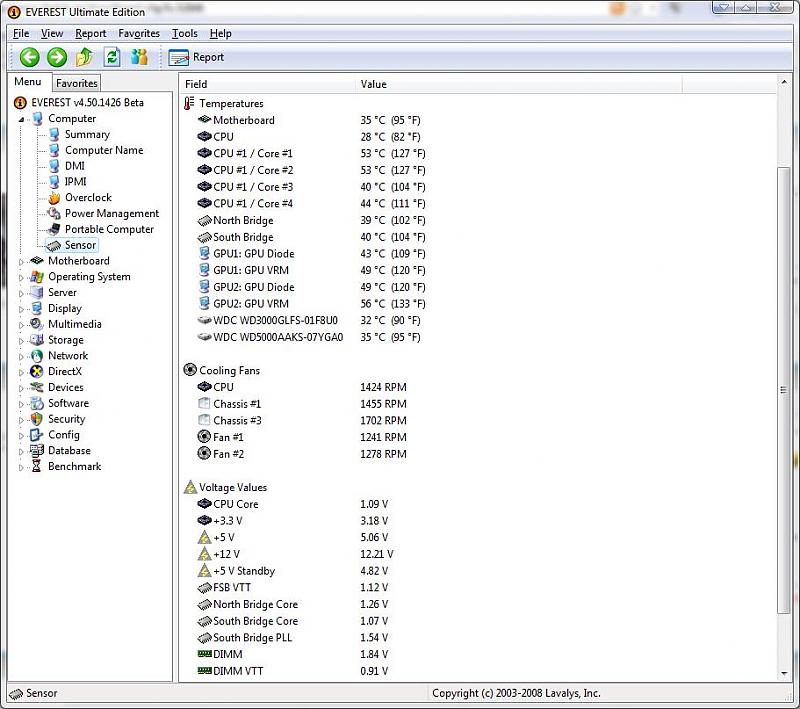Image resolution: width=800 pixels, height=709 pixels.
Task: Click the green Forward arrow toolbar icon
Action: point(57,57)
